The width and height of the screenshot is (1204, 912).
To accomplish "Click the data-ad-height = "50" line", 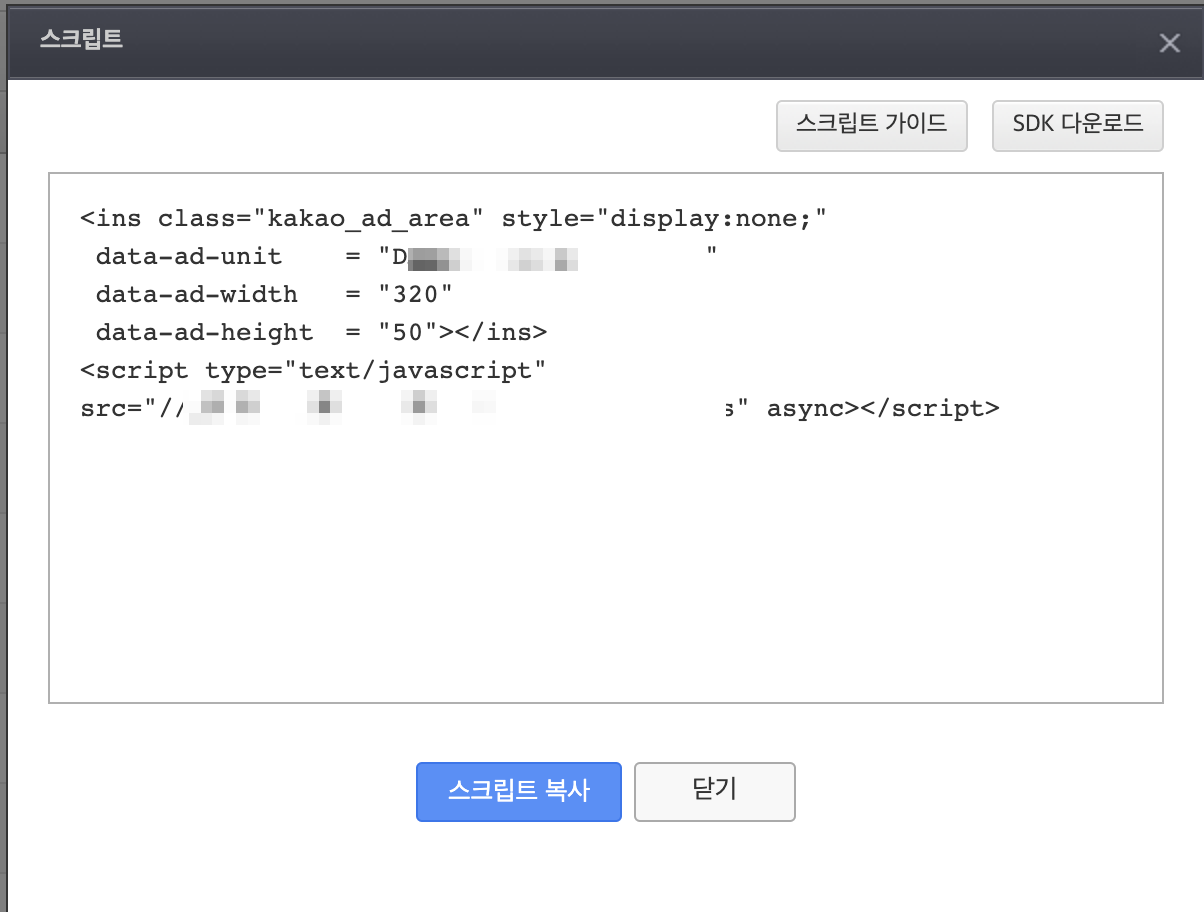I will click(x=321, y=332).
